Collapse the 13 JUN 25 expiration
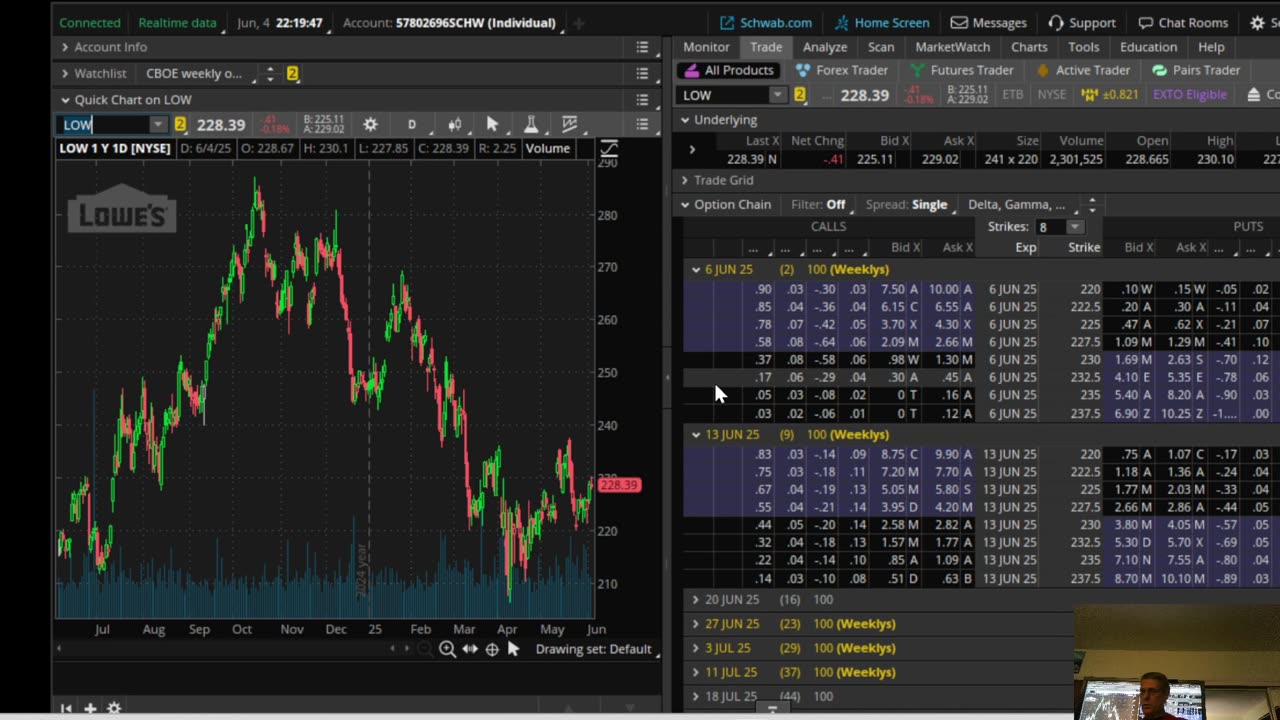 696,434
